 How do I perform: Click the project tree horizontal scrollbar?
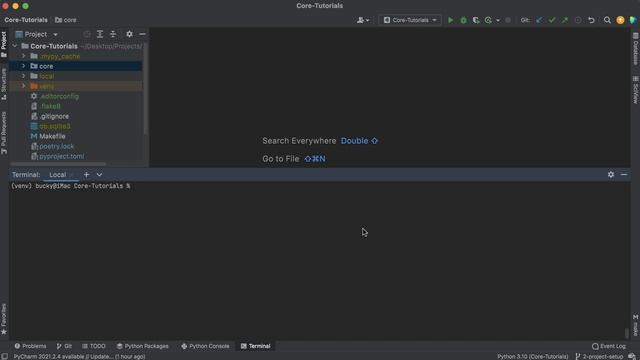58,164
